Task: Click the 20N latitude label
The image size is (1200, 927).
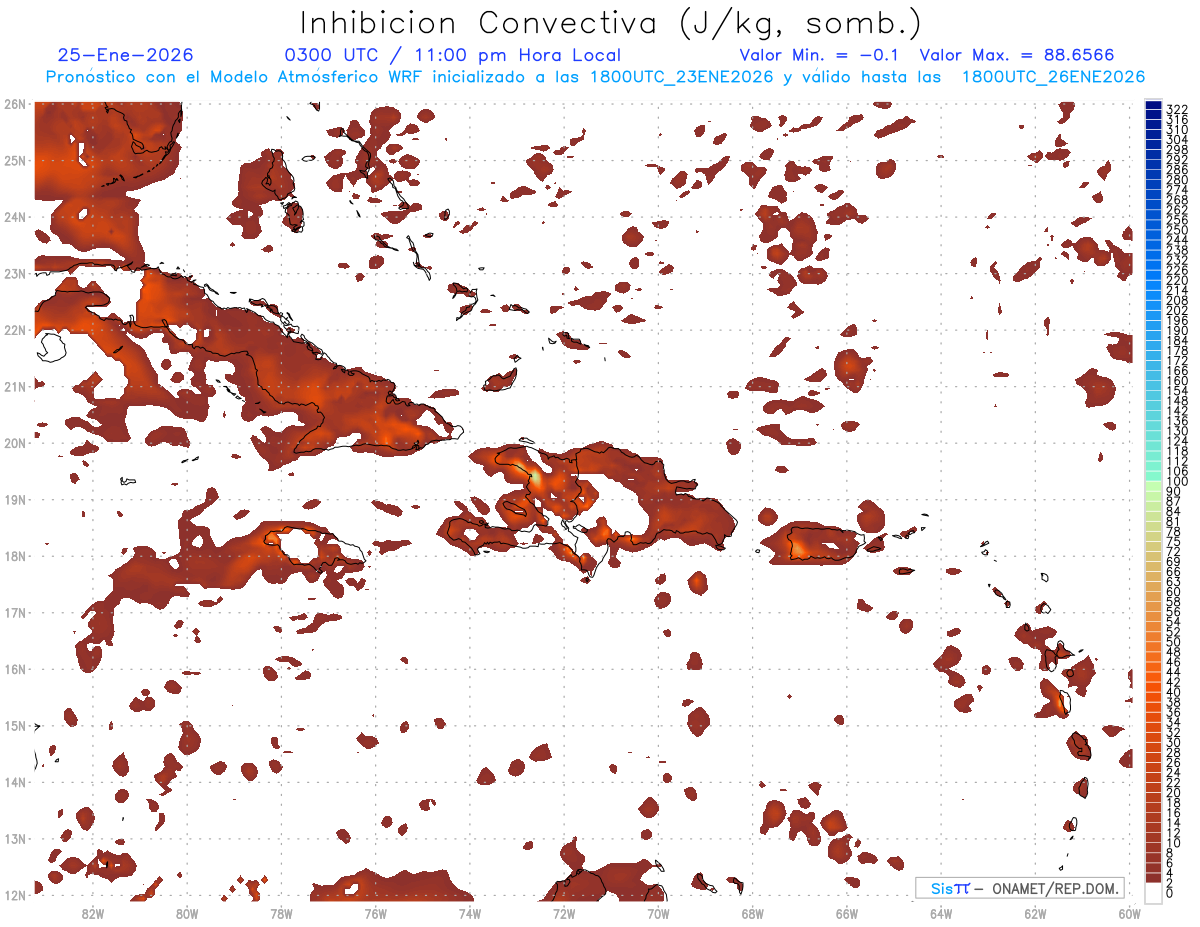Action: 15,443
